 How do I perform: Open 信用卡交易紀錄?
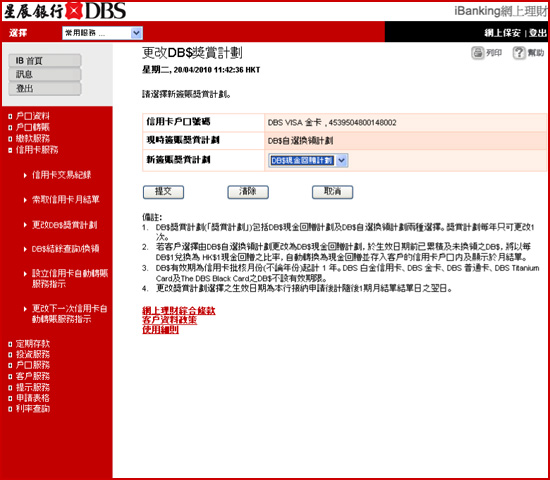[x=61, y=175]
